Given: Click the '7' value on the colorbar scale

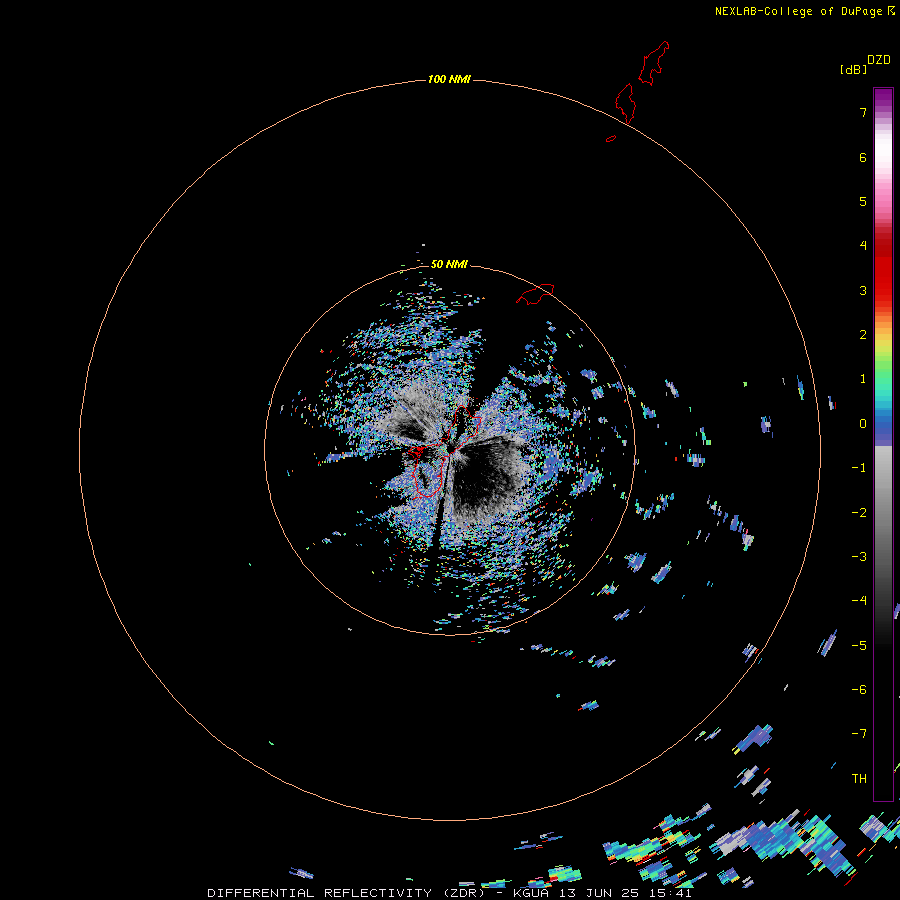Looking at the screenshot, I should [863, 112].
